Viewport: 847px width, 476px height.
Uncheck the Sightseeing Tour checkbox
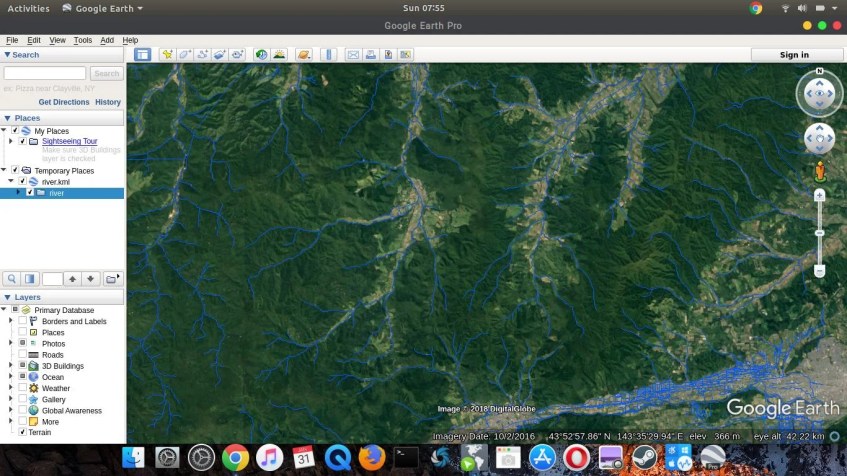(23, 141)
